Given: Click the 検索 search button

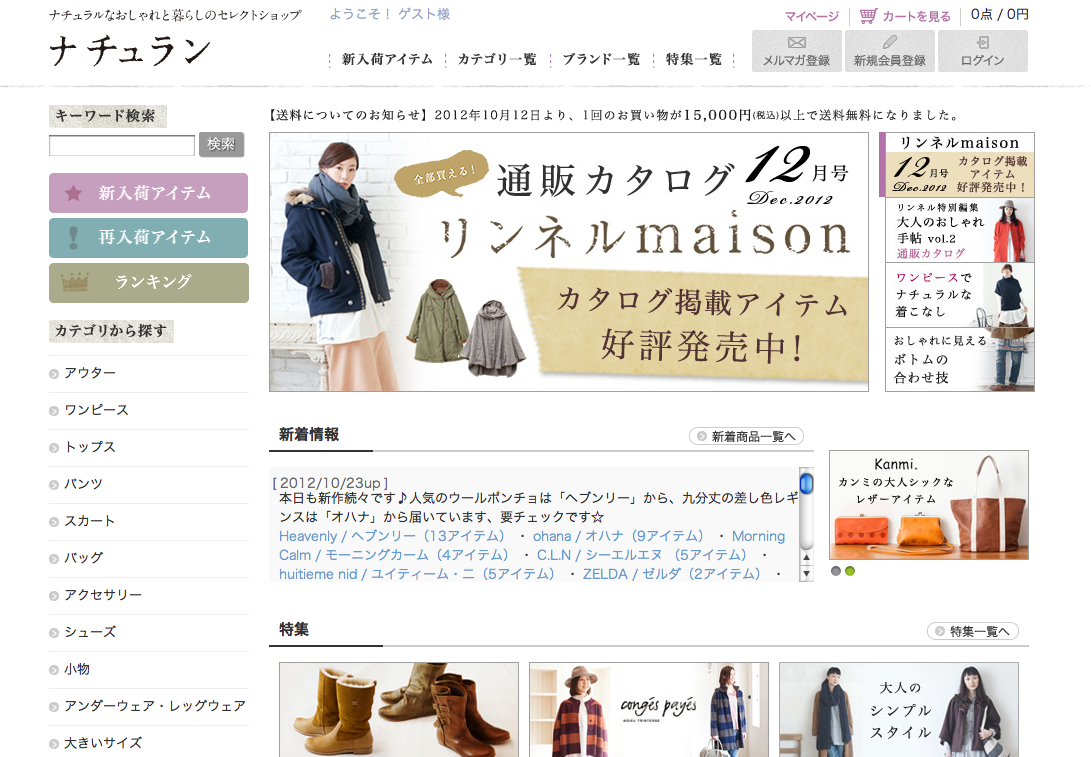Looking at the screenshot, I should [x=221, y=145].
